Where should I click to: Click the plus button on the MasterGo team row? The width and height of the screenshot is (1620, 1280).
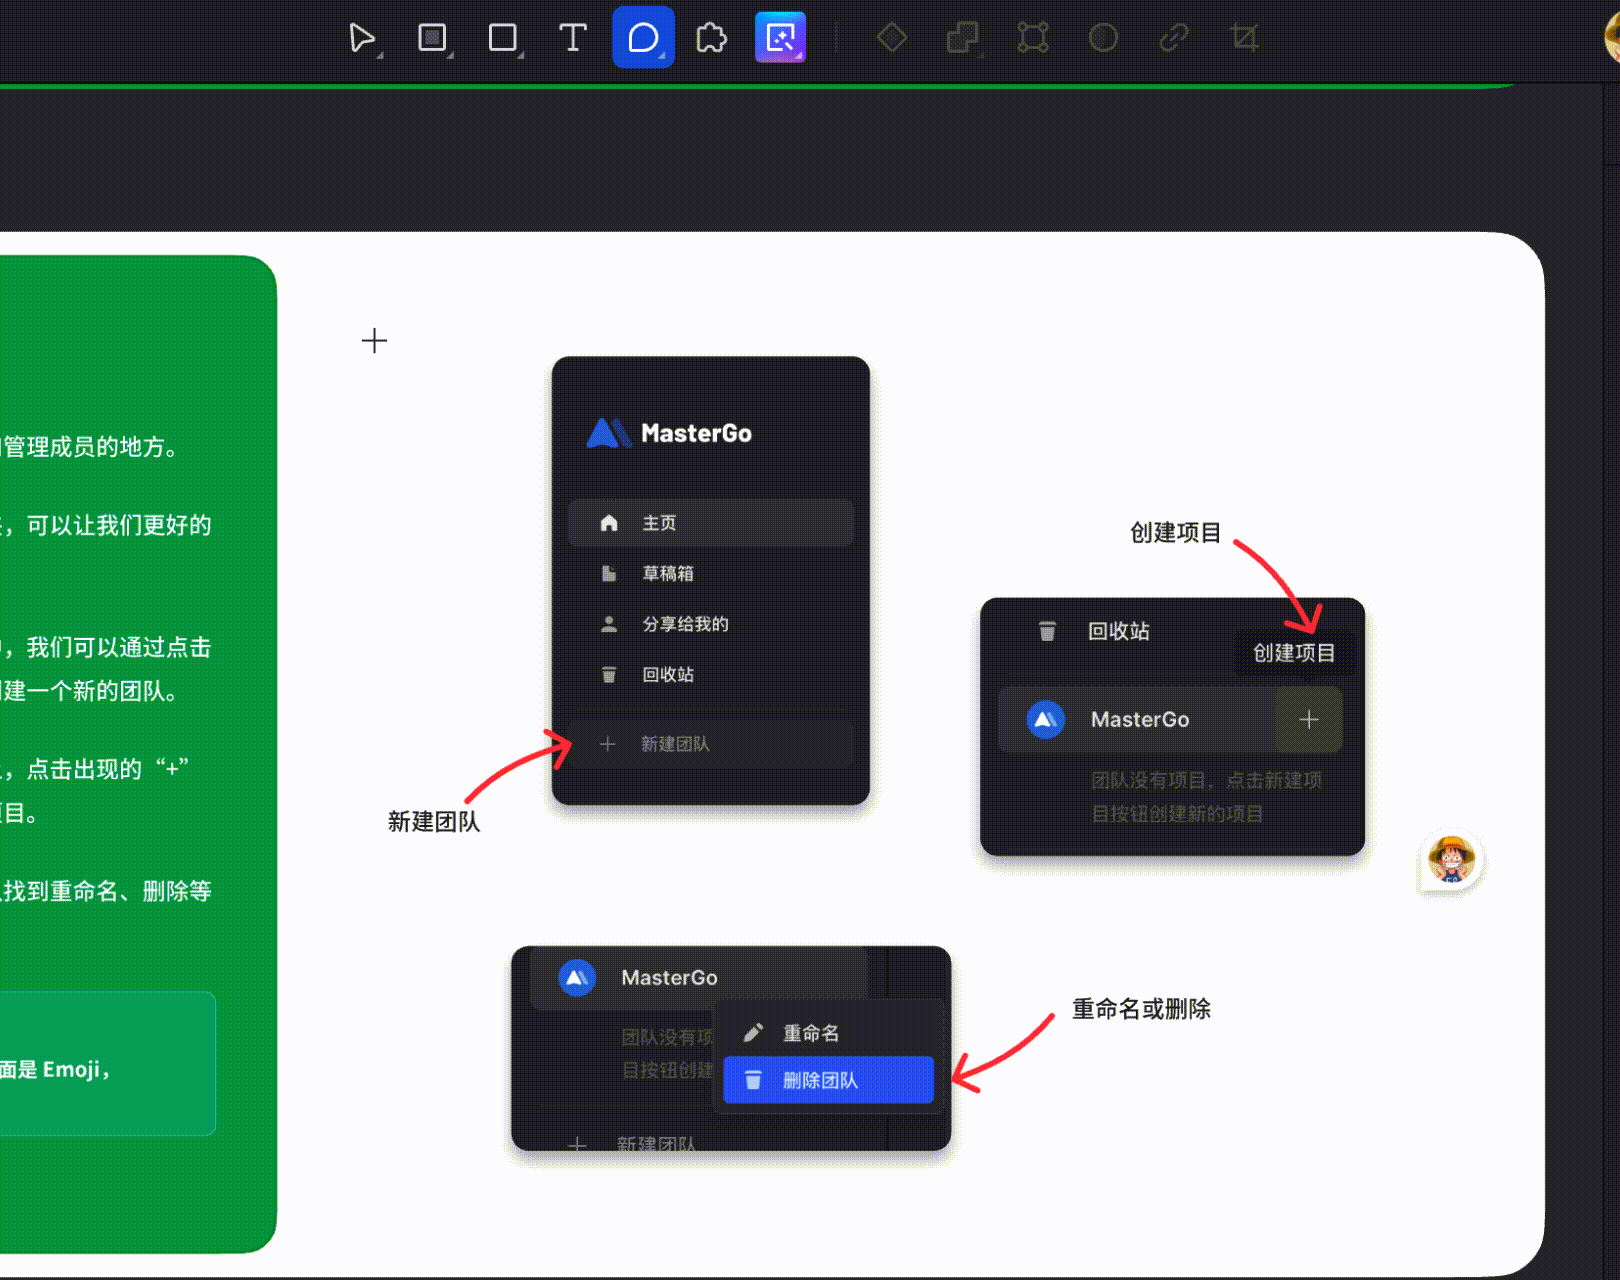coord(1308,719)
